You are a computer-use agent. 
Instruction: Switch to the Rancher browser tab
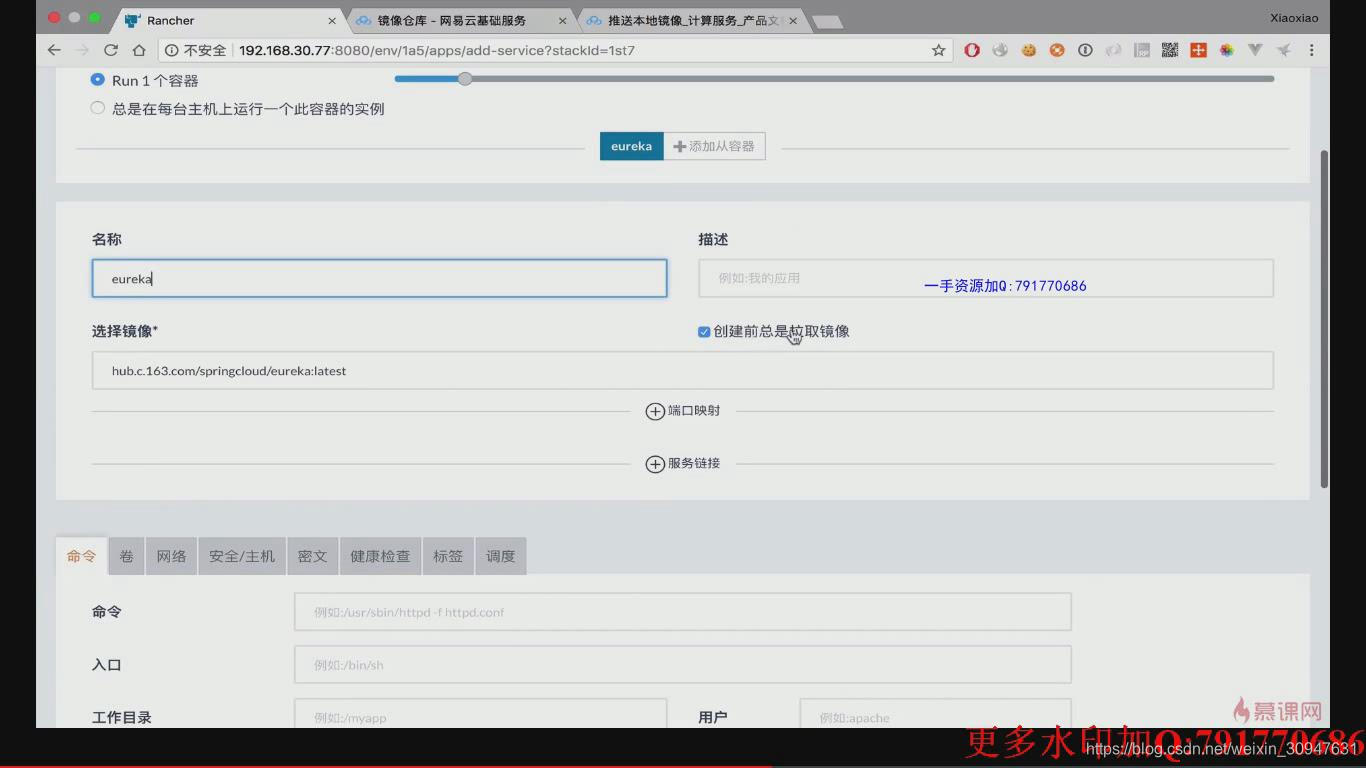[230, 20]
